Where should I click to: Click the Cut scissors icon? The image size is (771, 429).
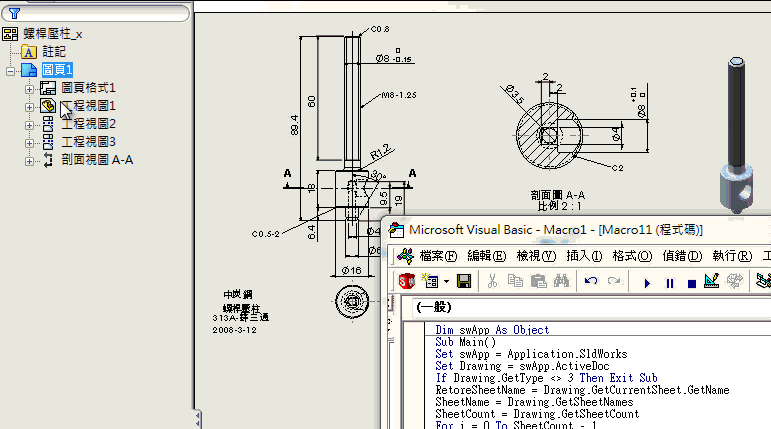click(492, 281)
